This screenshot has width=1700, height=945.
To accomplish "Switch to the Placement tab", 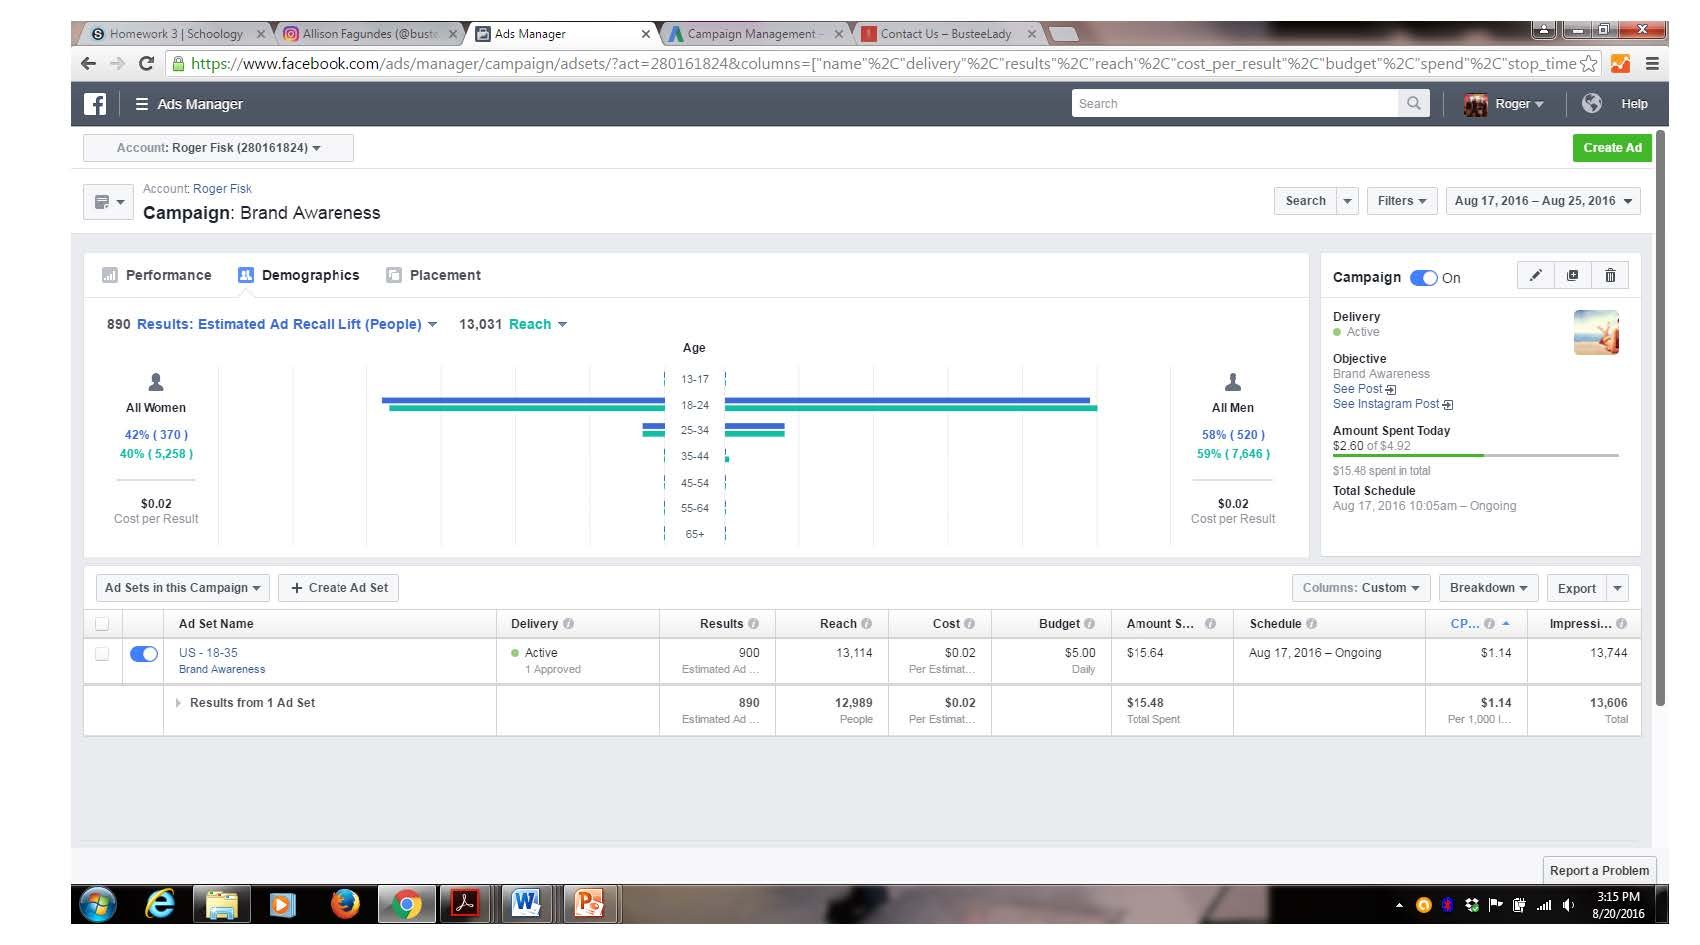I will coord(433,275).
